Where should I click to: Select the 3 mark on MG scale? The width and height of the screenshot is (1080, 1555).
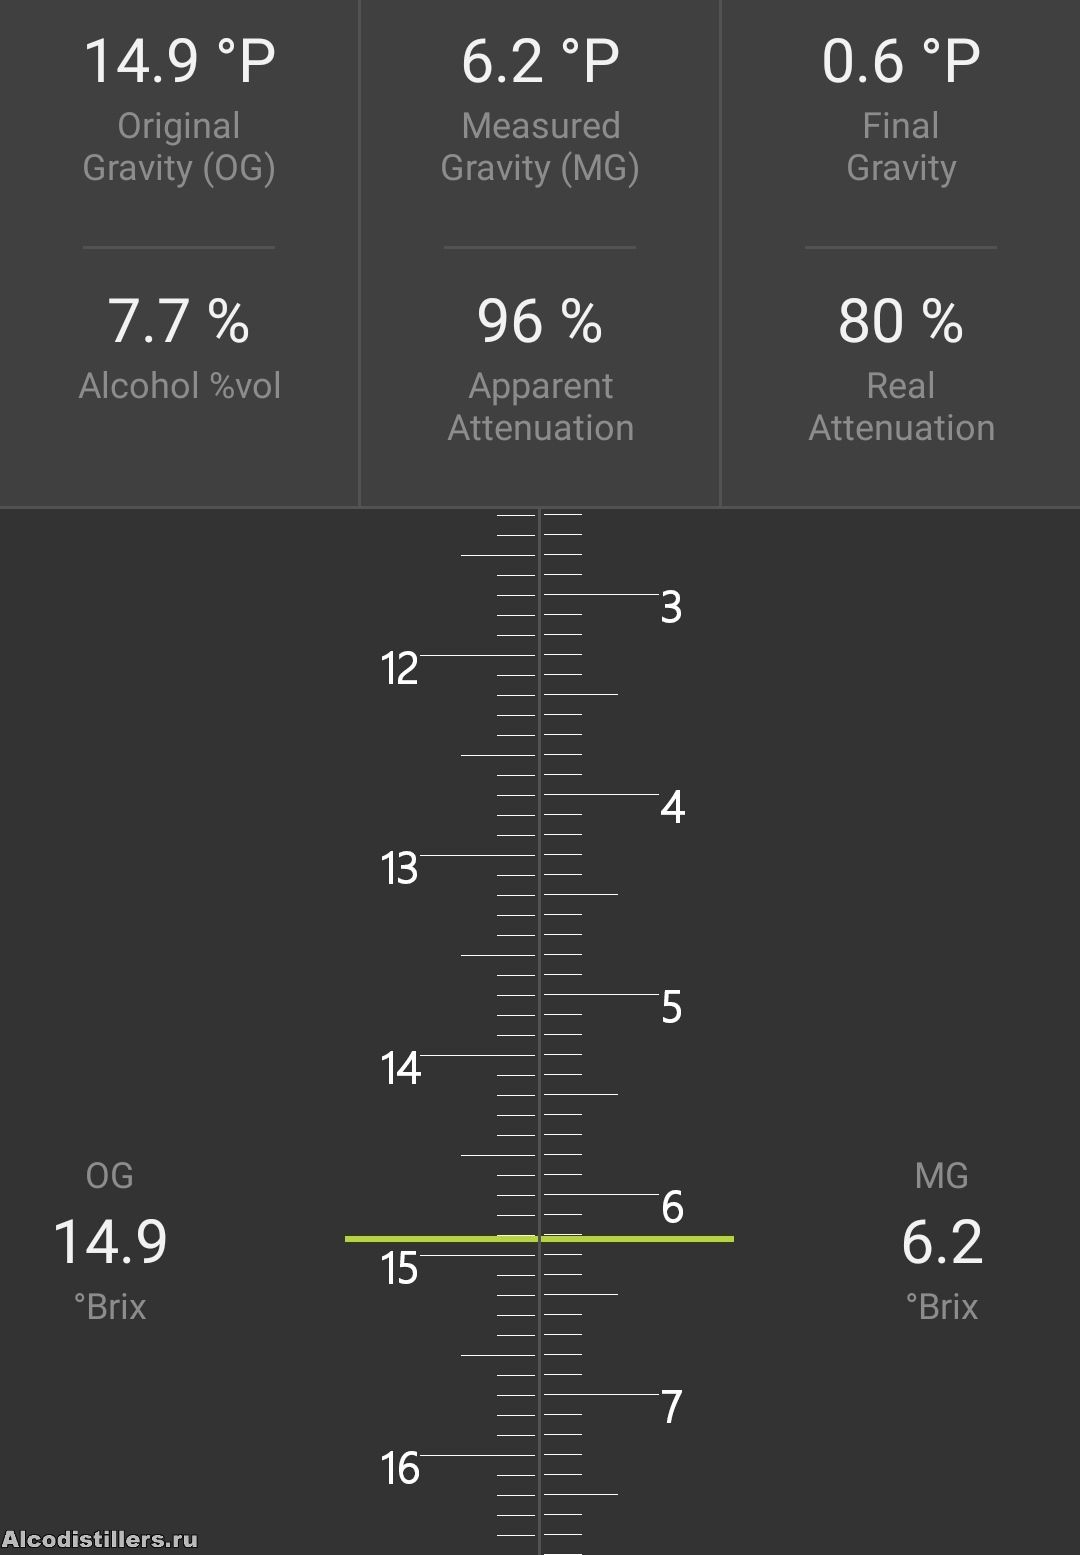click(672, 607)
